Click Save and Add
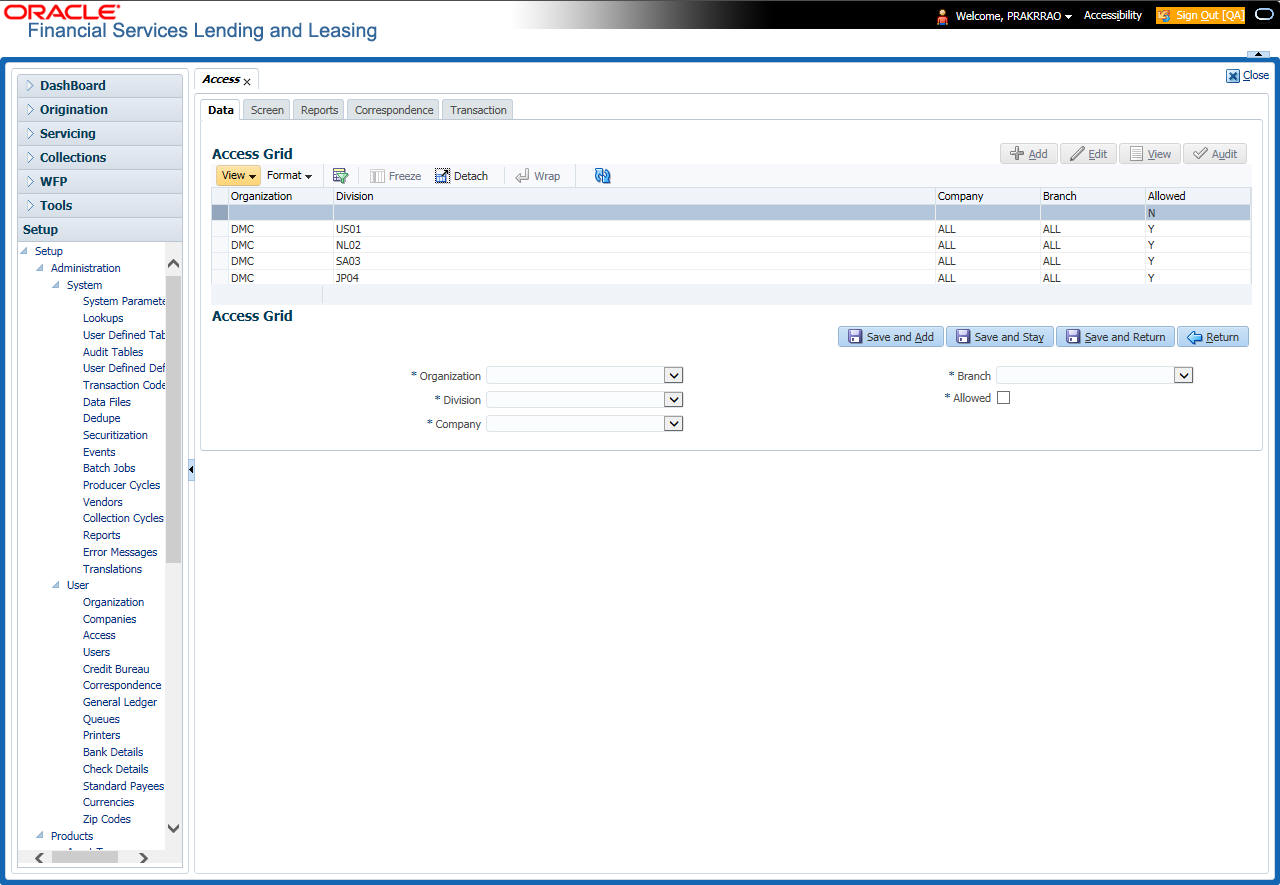This screenshot has width=1280, height=885. coord(890,337)
